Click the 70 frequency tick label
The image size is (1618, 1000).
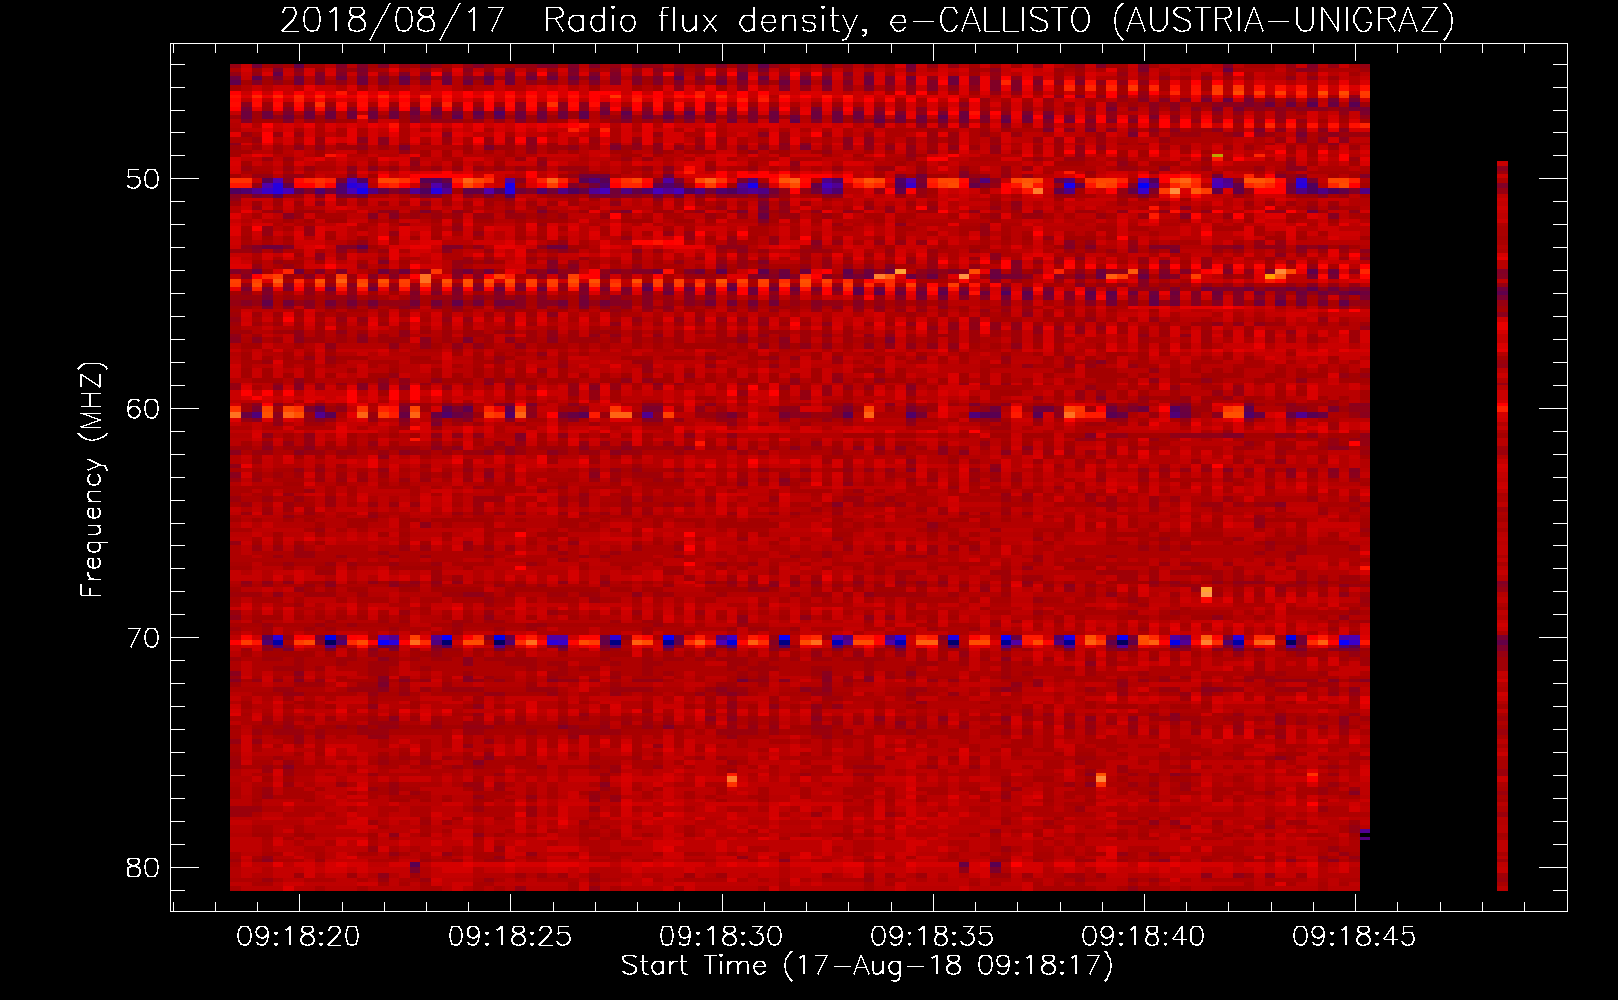pos(143,638)
